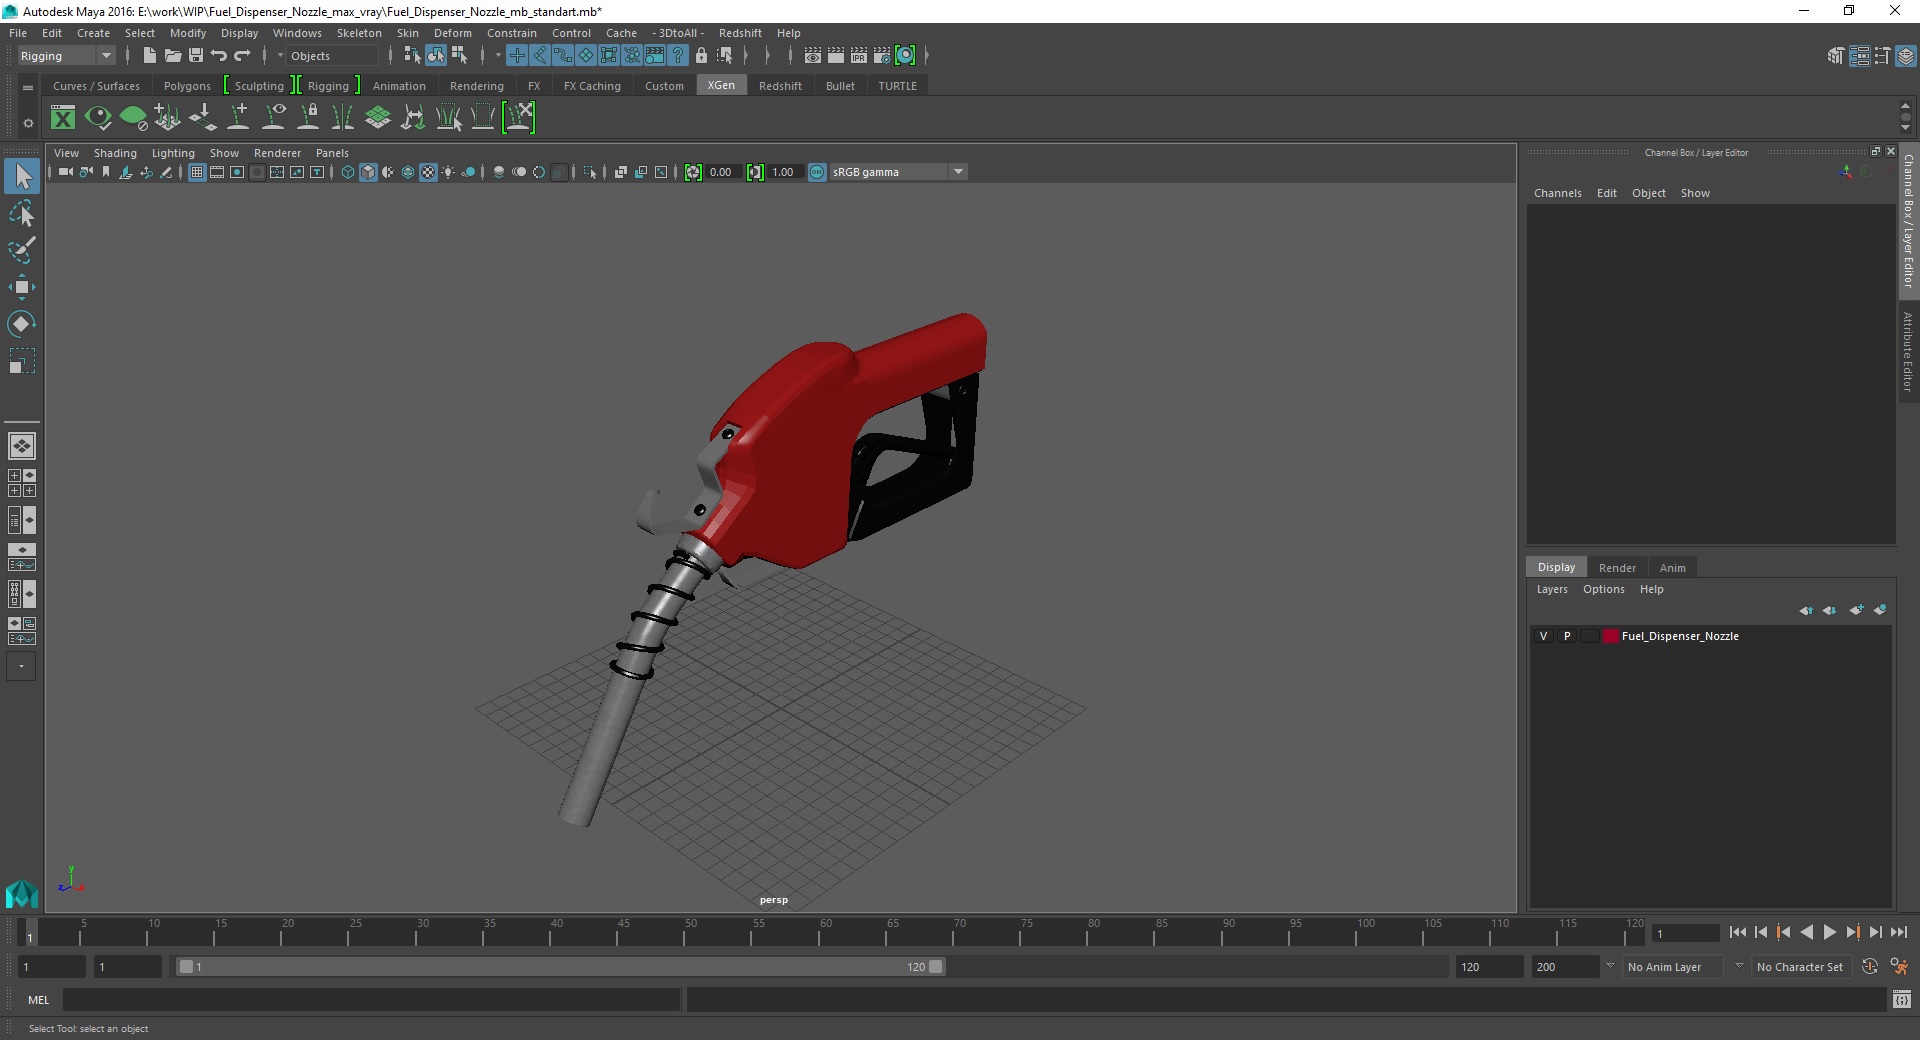Open the viewport Shading menu
Image resolution: width=1920 pixels, height=1040 pixels.
coord(115,153)
